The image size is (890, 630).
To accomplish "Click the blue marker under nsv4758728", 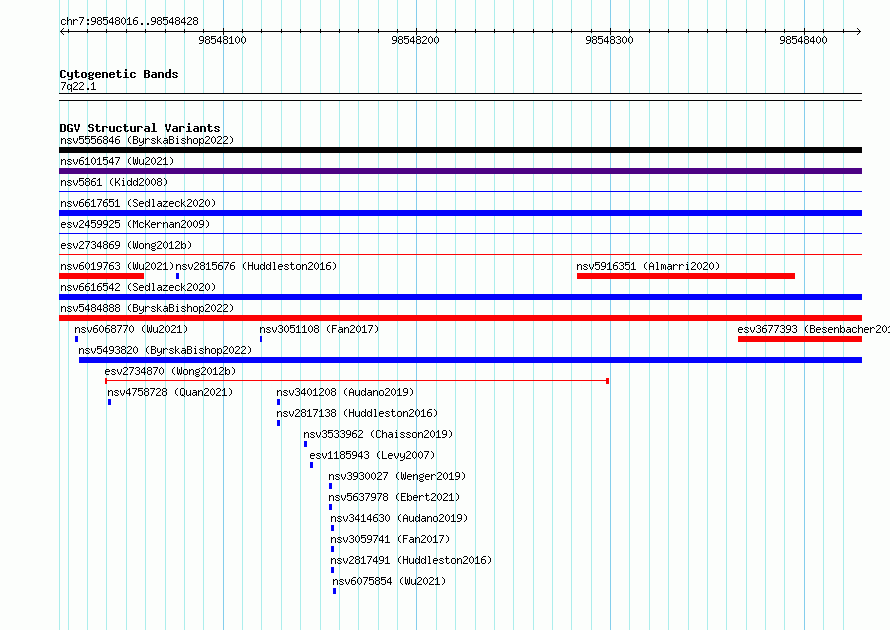I will point(110,402).
